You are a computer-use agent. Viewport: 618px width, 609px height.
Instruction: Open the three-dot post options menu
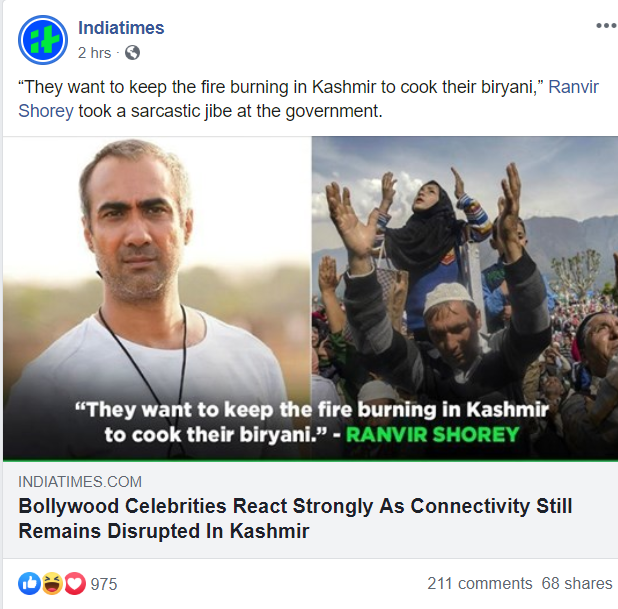pyautogui.click(x=606, y=26)
